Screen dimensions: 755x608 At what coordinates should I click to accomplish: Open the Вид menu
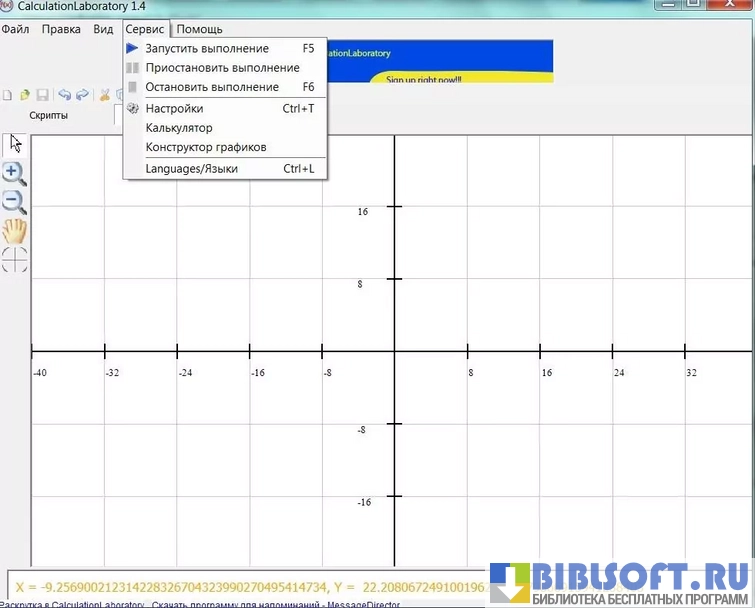tap(103, 29)
